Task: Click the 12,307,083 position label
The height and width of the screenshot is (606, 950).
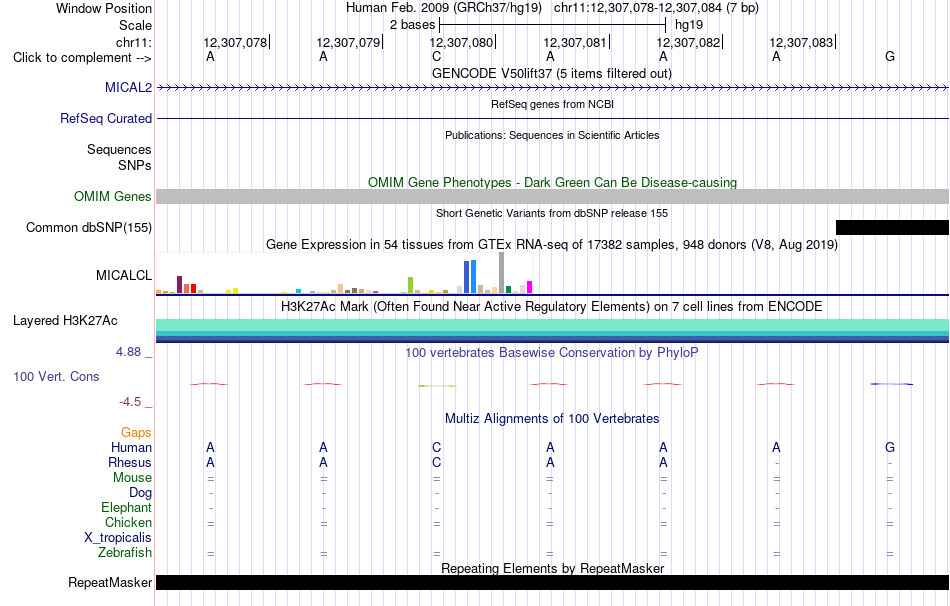Action: (x=802, y=42)
